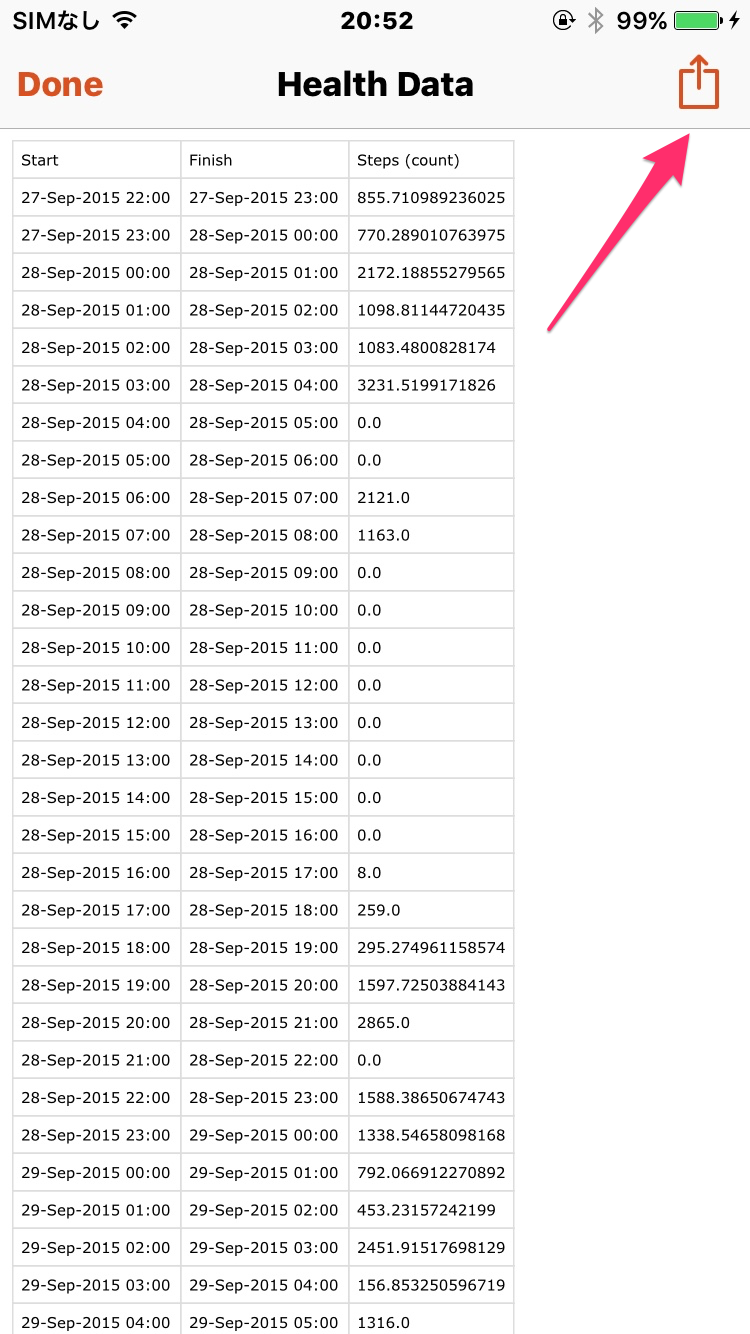Tap the 8.0 steps cell
The height and width of the screenshot is (1334, 750).
pyautogui.click(x=431, y=873)
